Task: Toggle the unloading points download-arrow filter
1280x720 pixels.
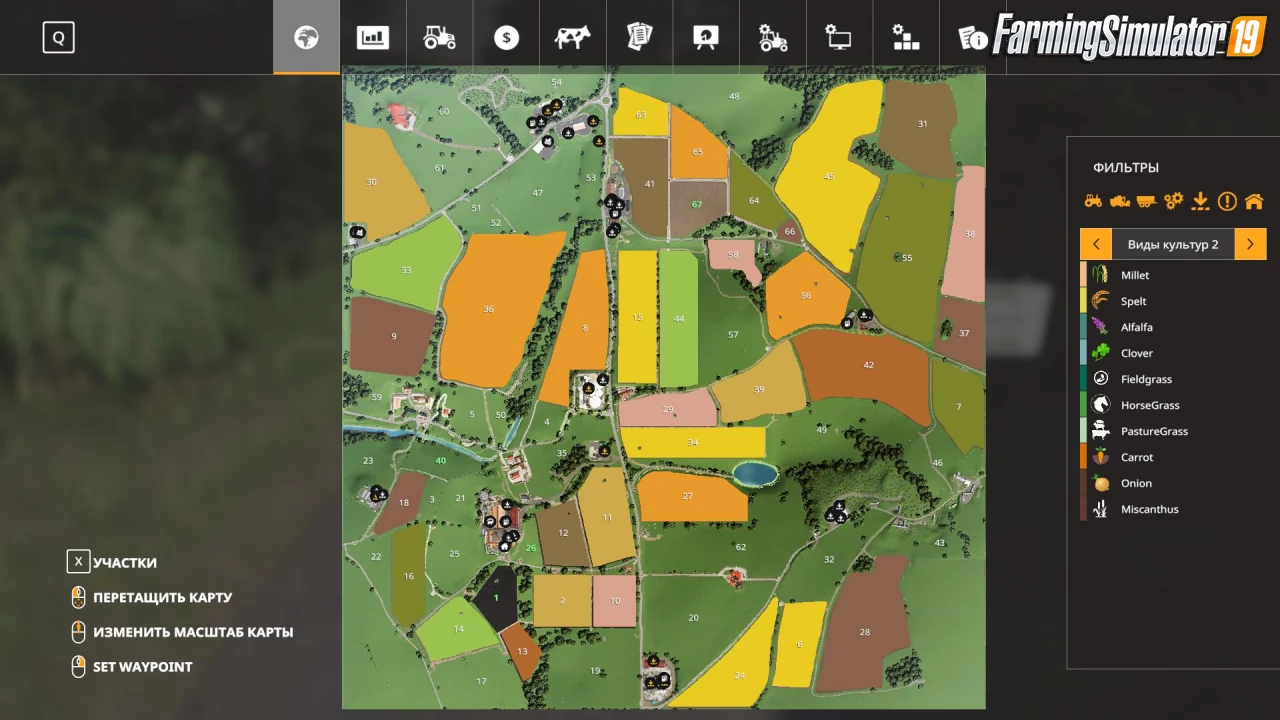Action: tap(1200, 201)
